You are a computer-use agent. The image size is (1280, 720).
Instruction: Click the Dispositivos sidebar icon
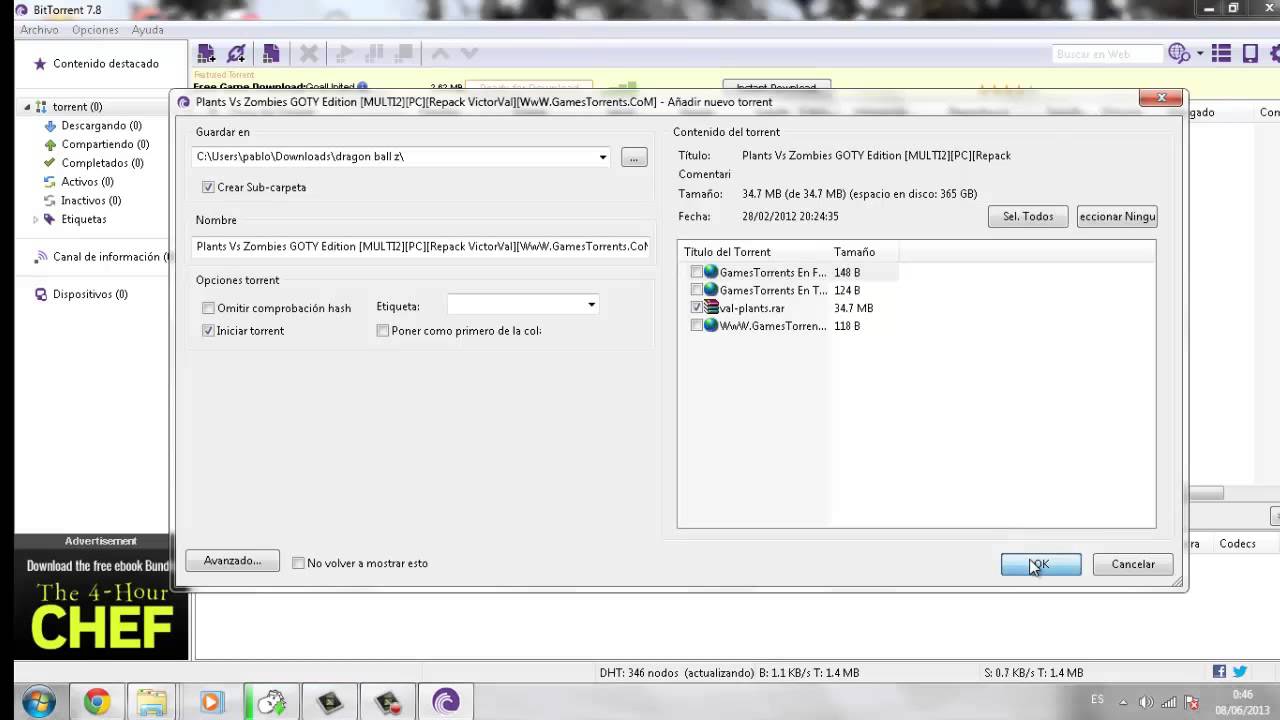pyautogui.click(x=41, y=294)
